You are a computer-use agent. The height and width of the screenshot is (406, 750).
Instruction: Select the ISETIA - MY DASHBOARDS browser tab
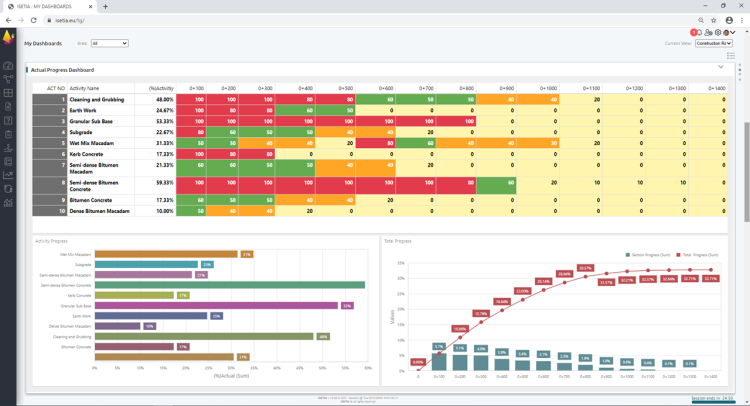(45, 6)
